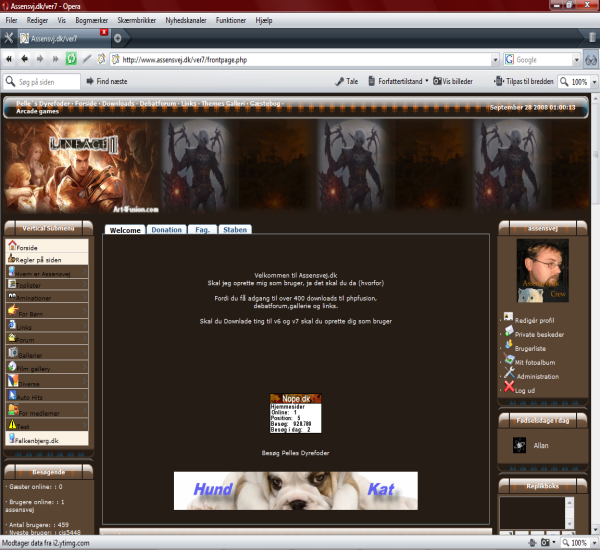Expand For medlemer submenu item
Screen dimensions: 600x550
coord(47,410)
